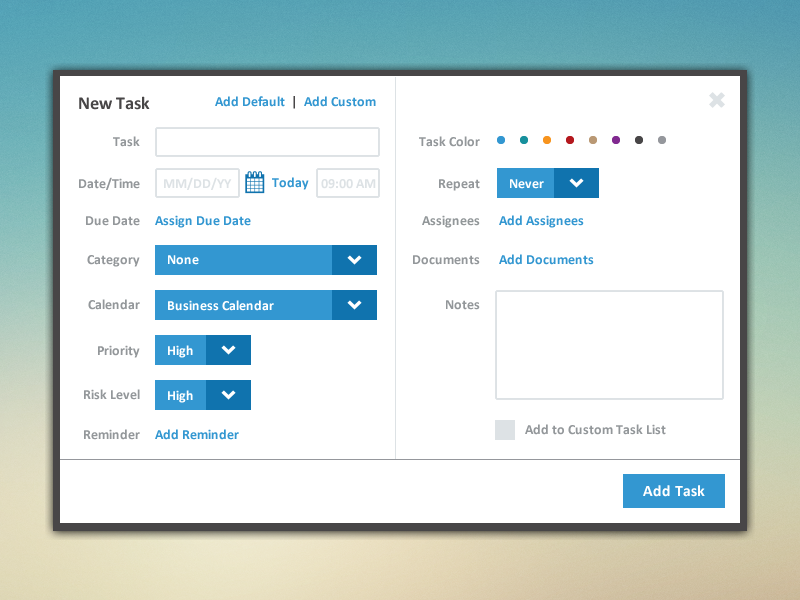This screenshot has height=600, width=800.
Task: Click the Add Custom link
Action: 339,101
